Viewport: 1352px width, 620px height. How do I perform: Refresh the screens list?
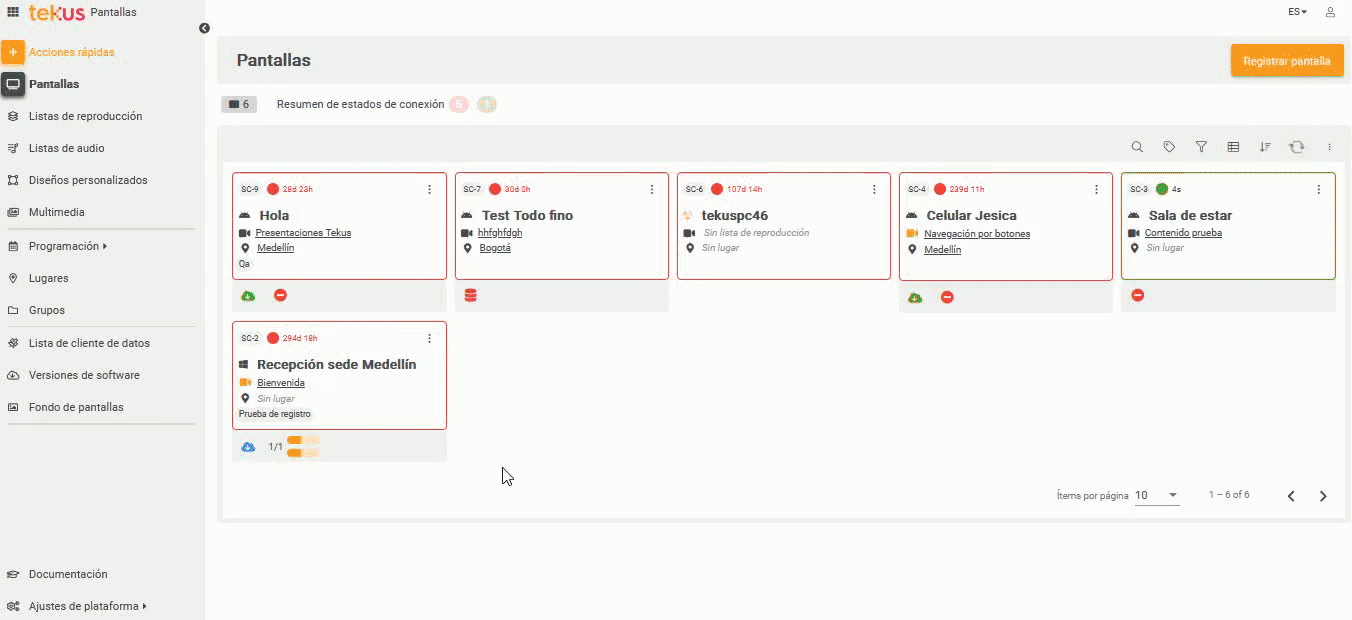1297,147
